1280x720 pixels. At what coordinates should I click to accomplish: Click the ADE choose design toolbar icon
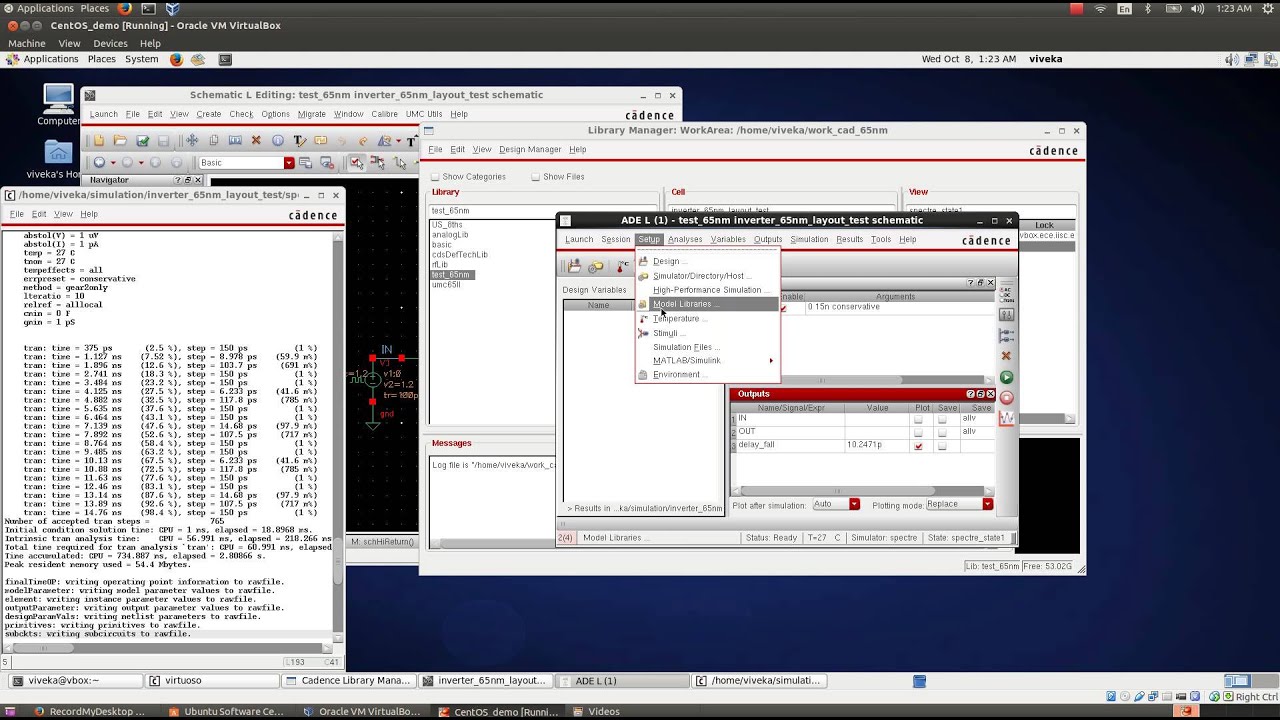coord(574,266)
